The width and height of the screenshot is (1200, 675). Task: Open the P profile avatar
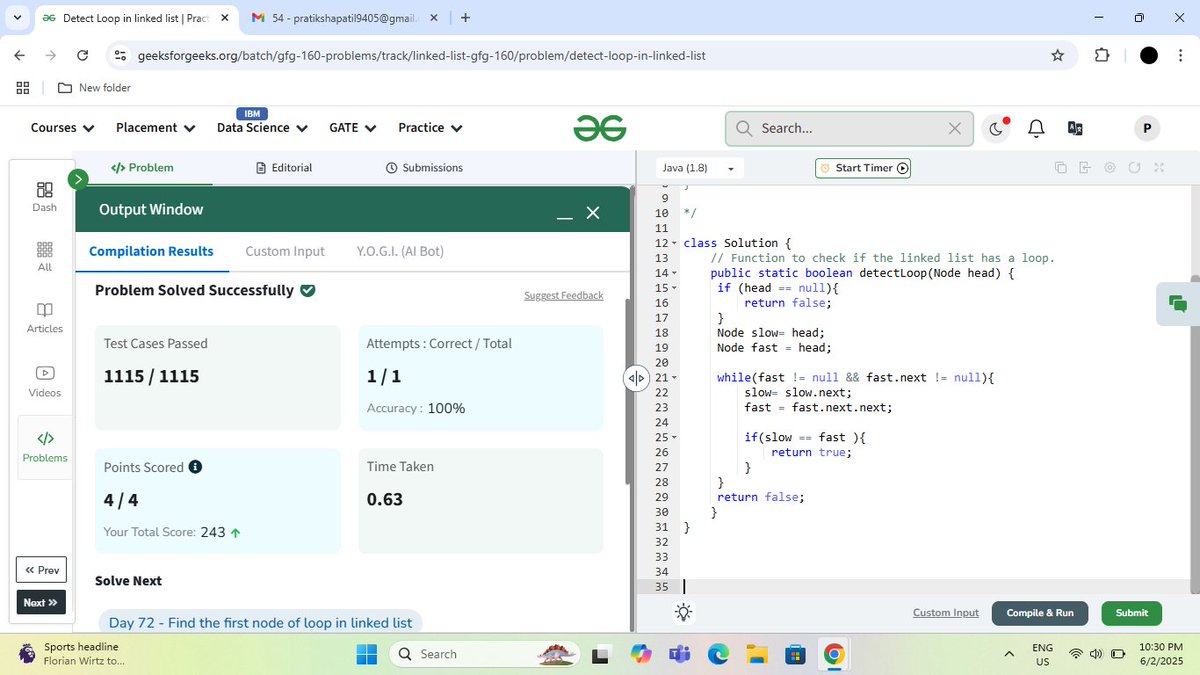(1146, 128)
